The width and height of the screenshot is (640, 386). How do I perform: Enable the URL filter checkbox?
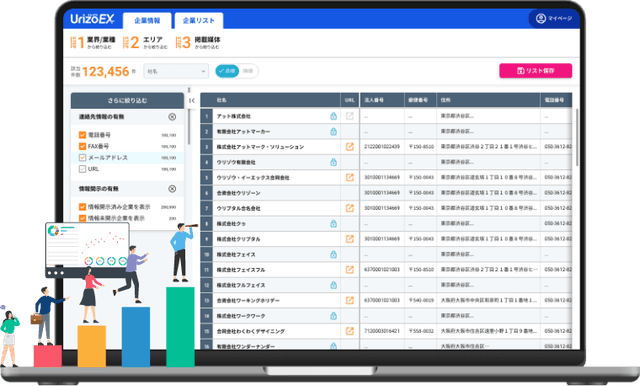[82, 169]
